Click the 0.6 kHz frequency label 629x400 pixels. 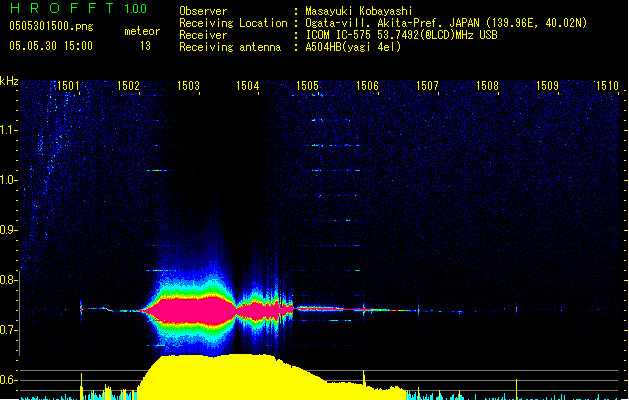pos(8,380)
